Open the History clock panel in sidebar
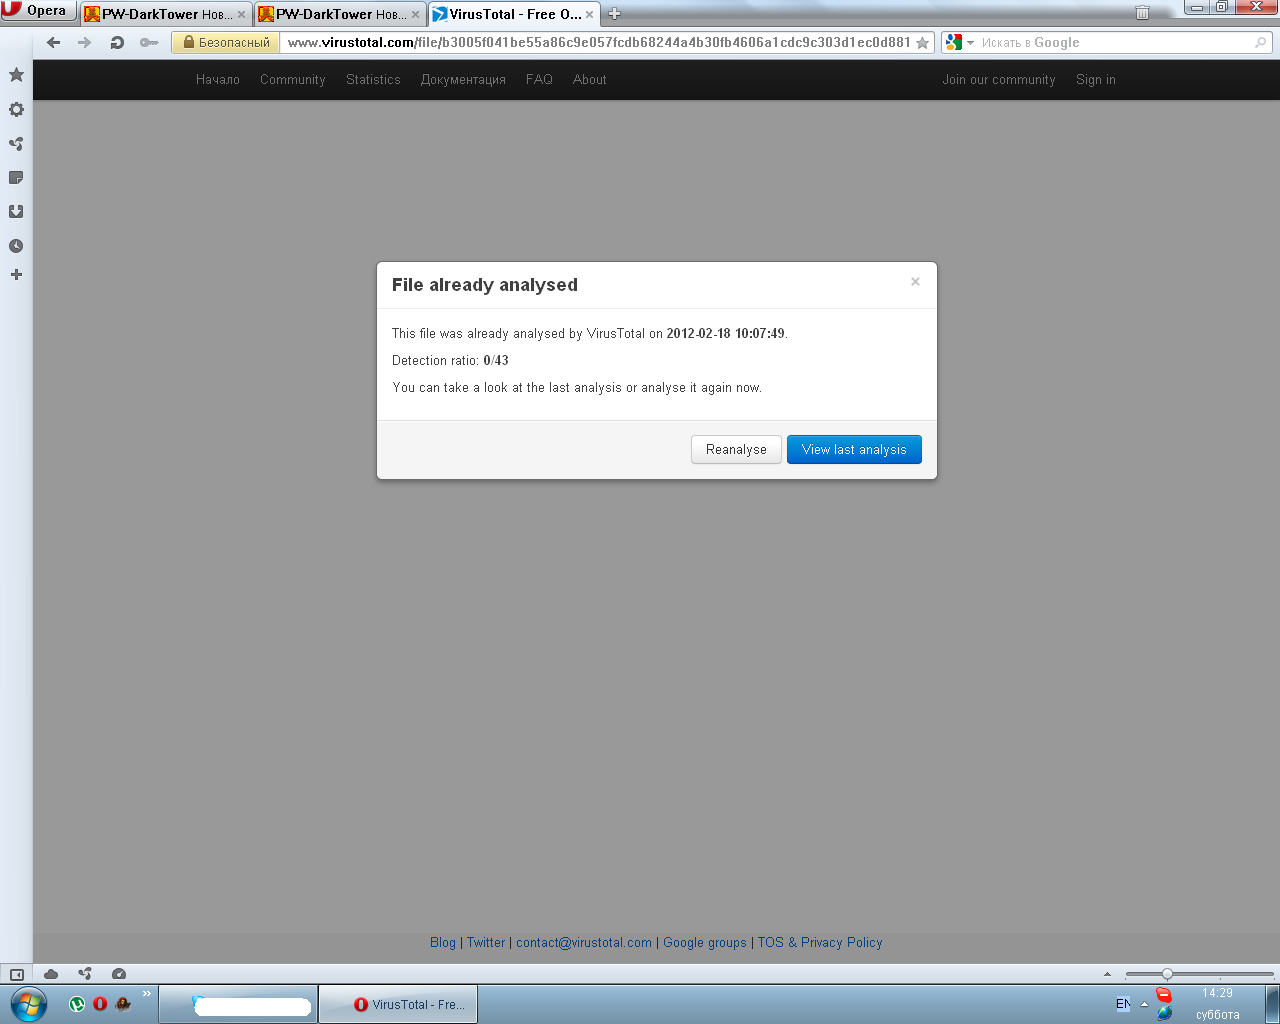Screen dimensions: 1280x1024 tap(16, 245)
